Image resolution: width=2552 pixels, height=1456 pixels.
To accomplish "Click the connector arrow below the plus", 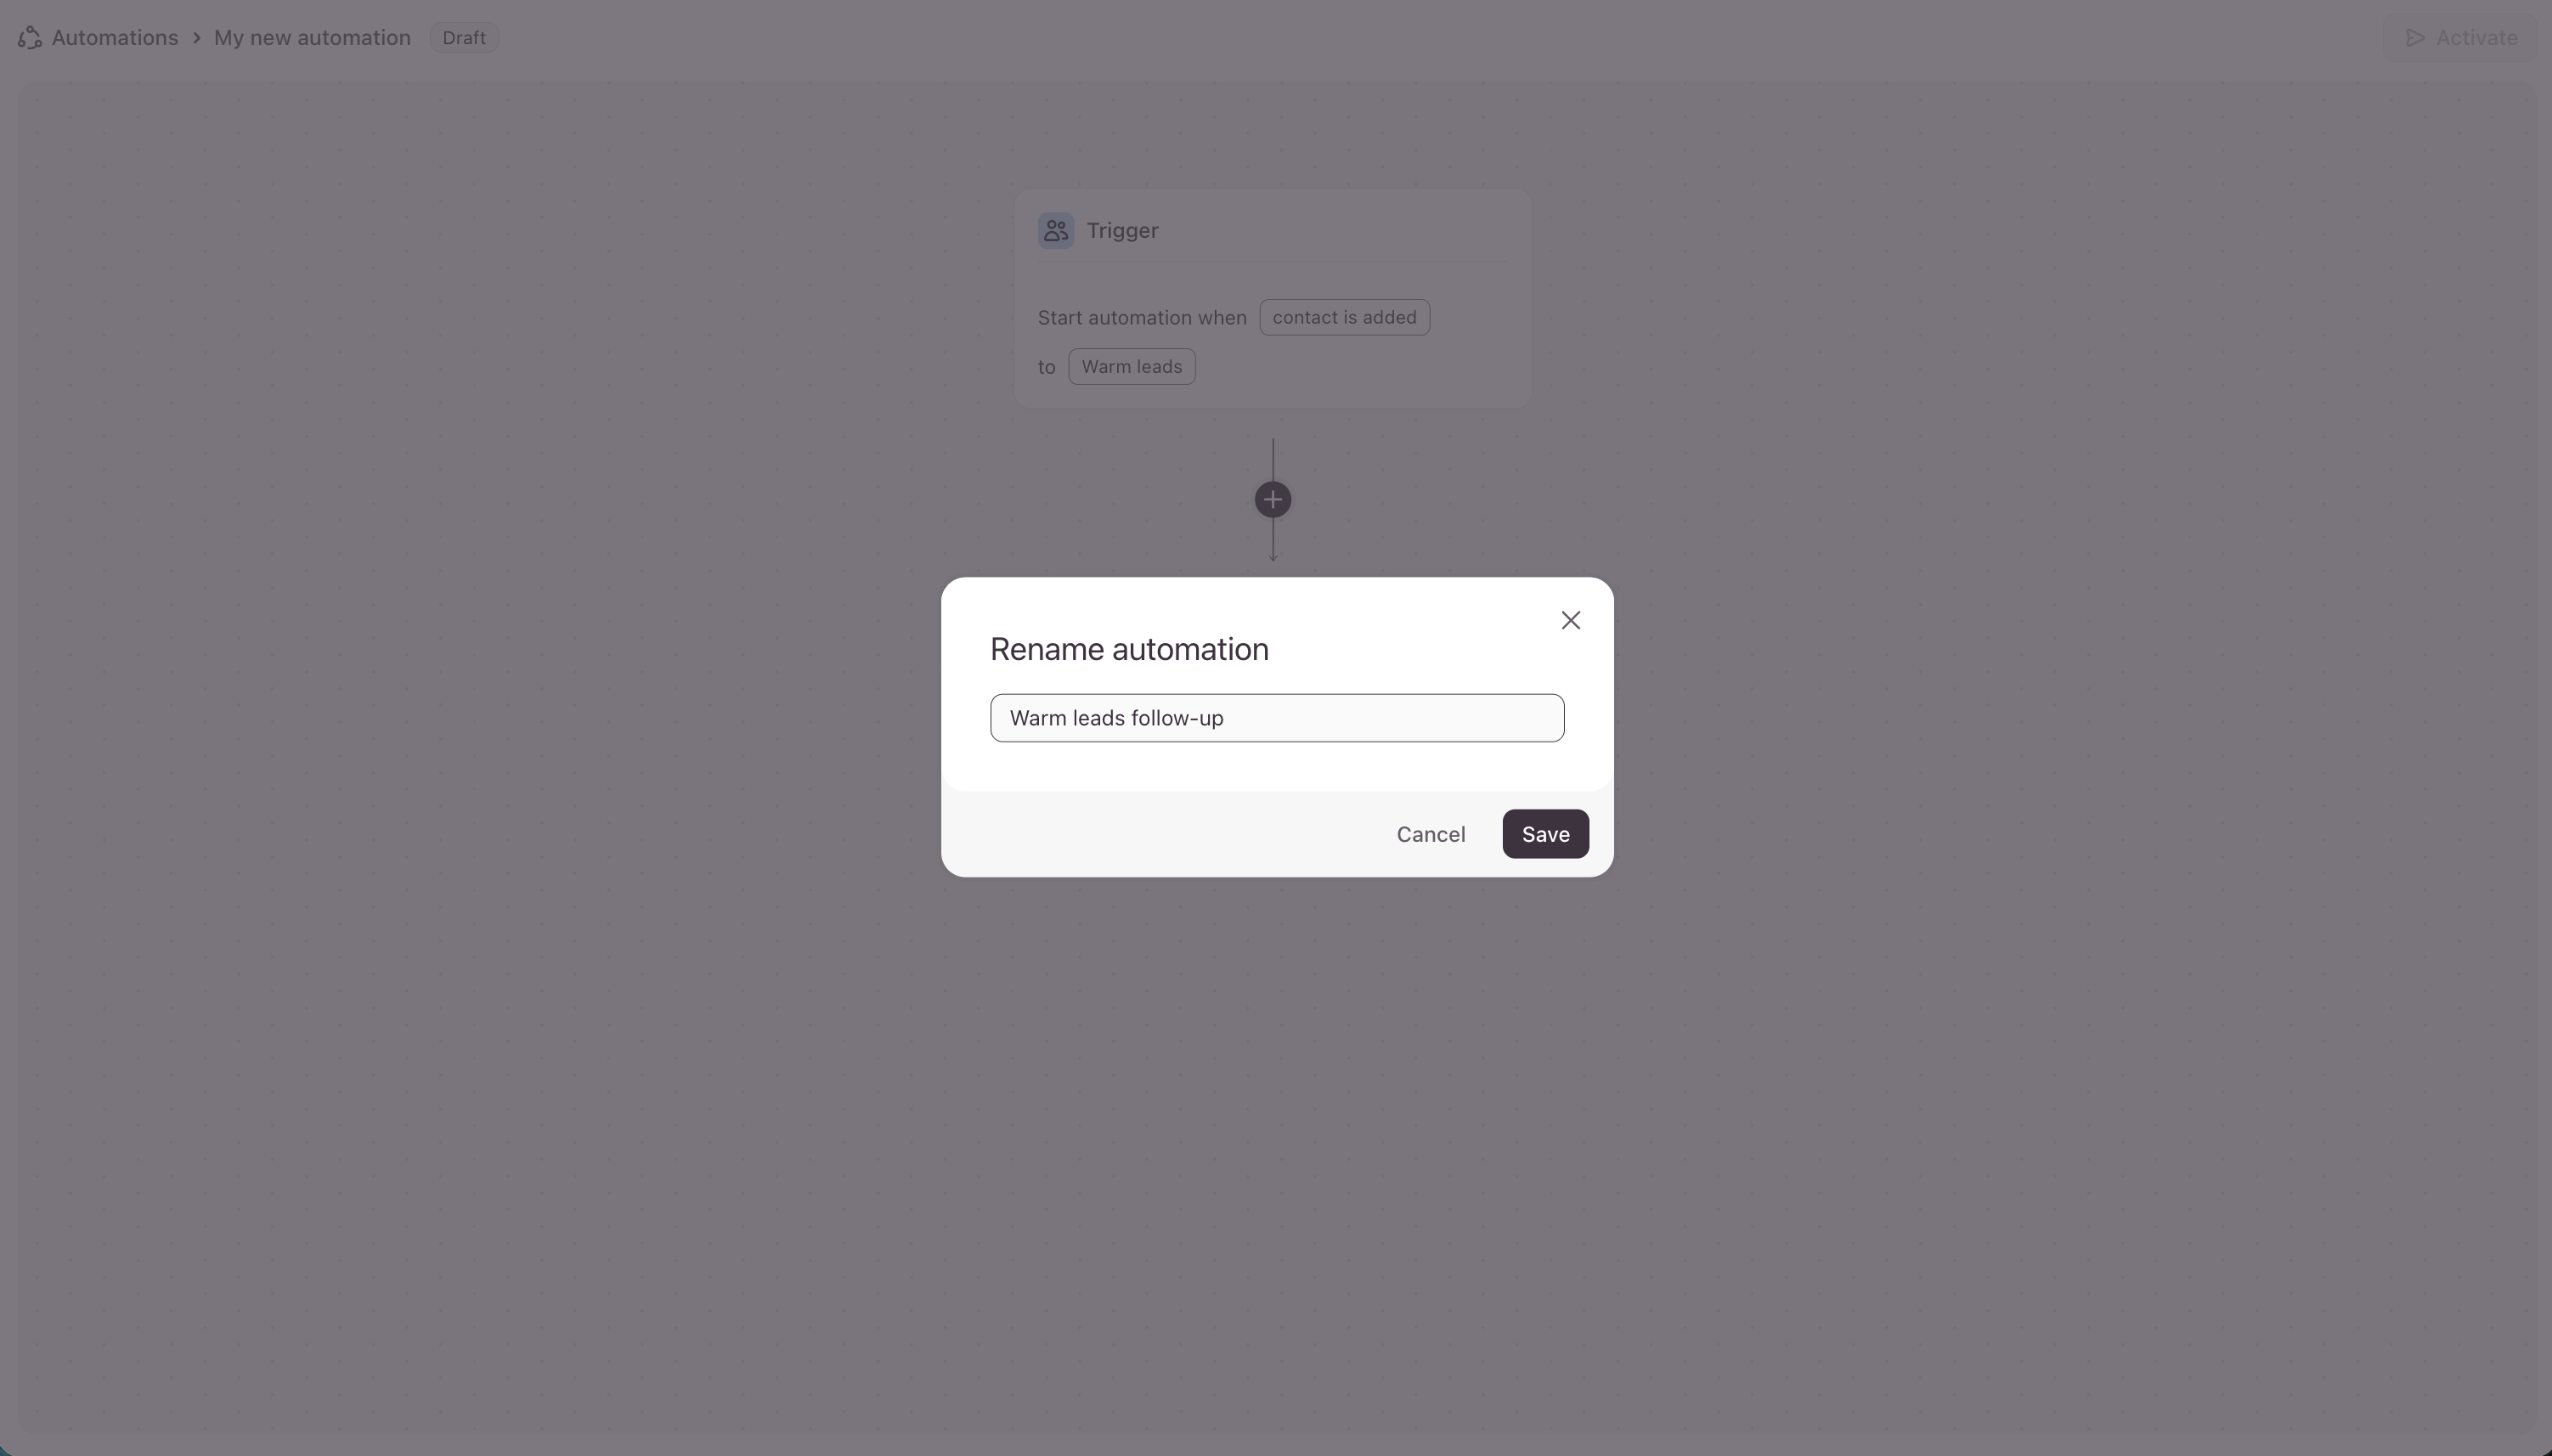I will click(x=1273, y=542).
